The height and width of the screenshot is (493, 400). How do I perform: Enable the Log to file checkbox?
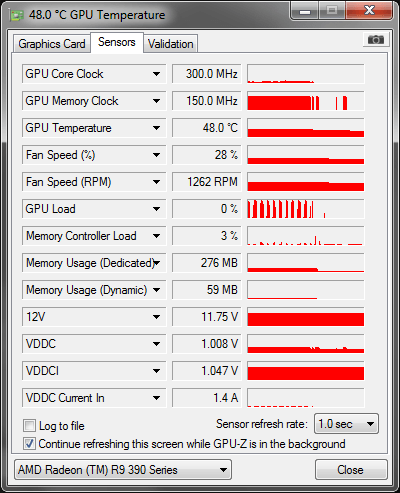(x=29, y=426)
